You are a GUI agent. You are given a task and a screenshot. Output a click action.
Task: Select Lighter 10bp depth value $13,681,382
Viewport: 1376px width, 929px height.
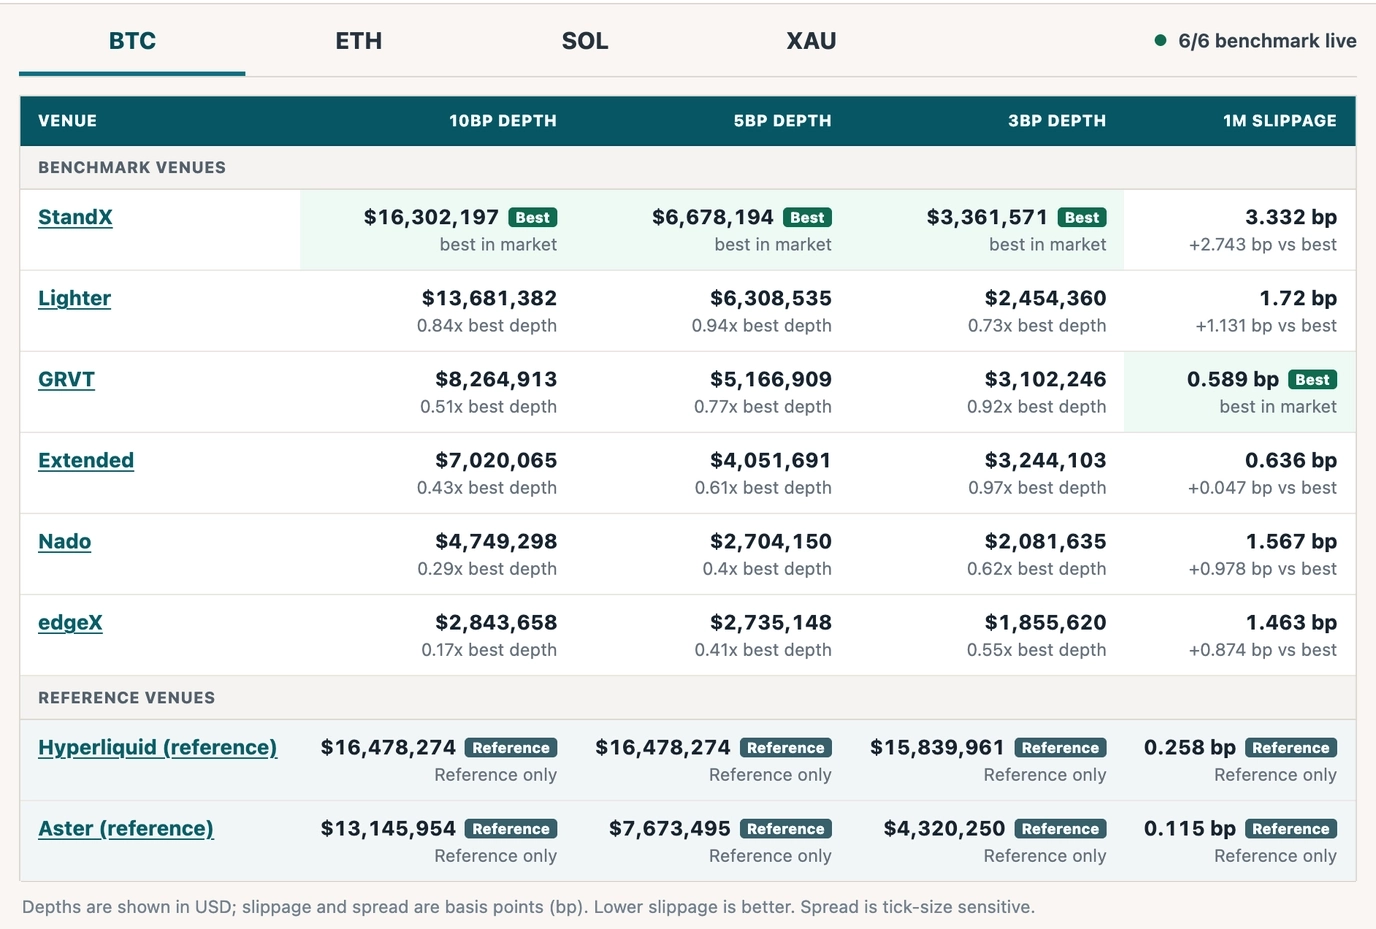point(489,298)
